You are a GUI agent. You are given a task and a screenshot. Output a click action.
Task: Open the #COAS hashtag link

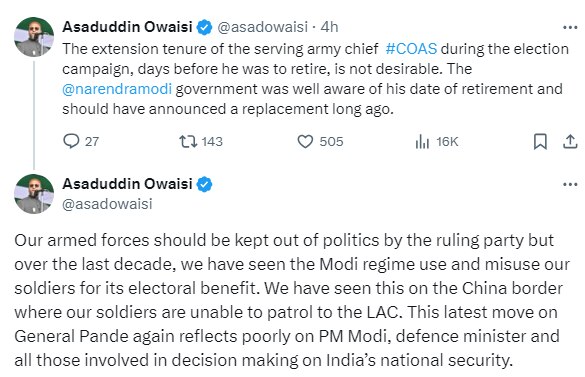(411, 49)
